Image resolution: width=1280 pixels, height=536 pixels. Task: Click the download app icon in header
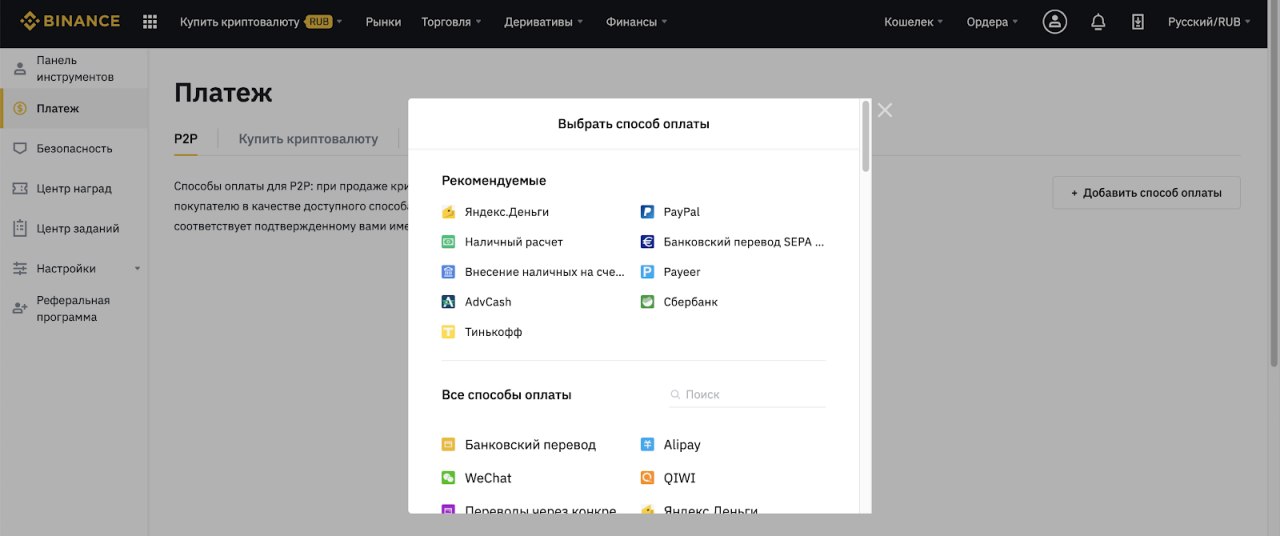[x=1138, y=21]
